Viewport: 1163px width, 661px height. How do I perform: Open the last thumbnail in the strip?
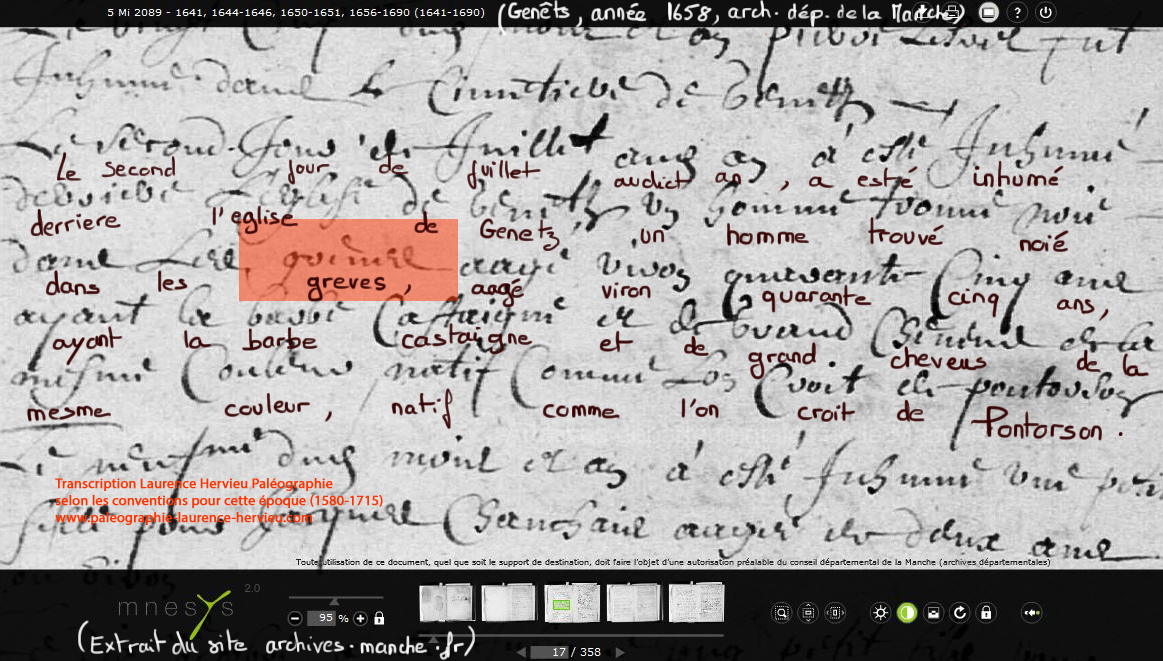(x=696, y=603)
